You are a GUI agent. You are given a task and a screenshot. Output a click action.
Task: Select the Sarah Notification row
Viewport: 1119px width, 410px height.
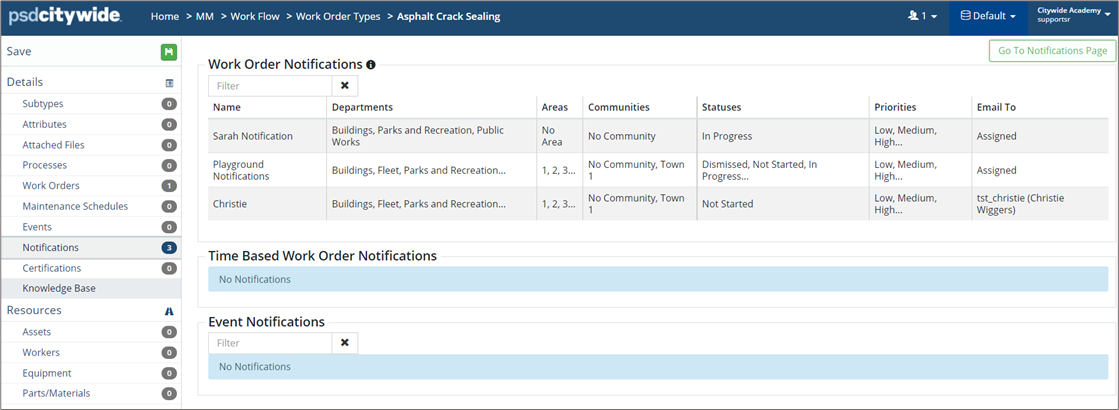253,136
